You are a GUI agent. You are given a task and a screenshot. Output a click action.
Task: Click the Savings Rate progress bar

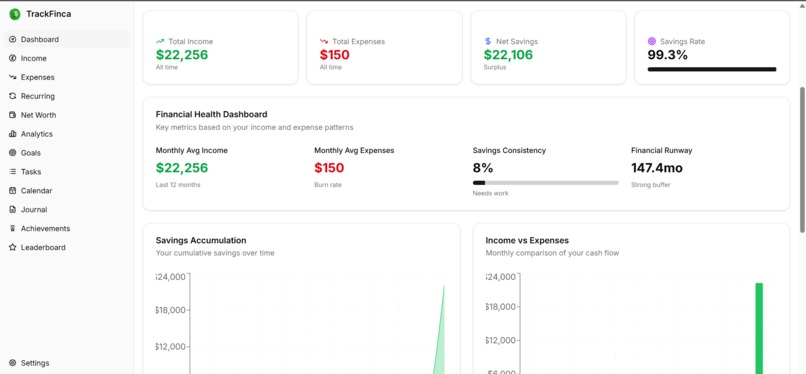tap(712, 69)
